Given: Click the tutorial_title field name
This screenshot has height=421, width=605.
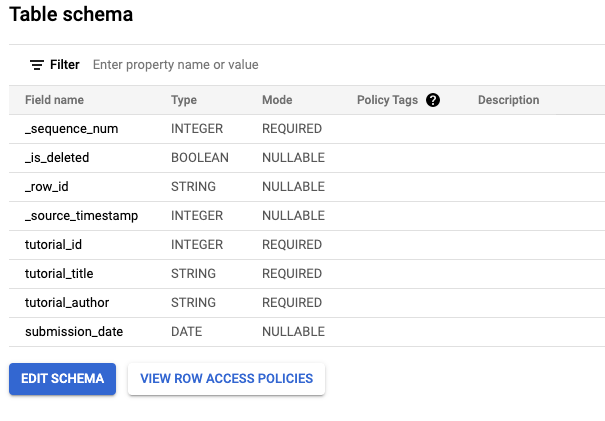Looking at the screenshot, I should [59, 274].
